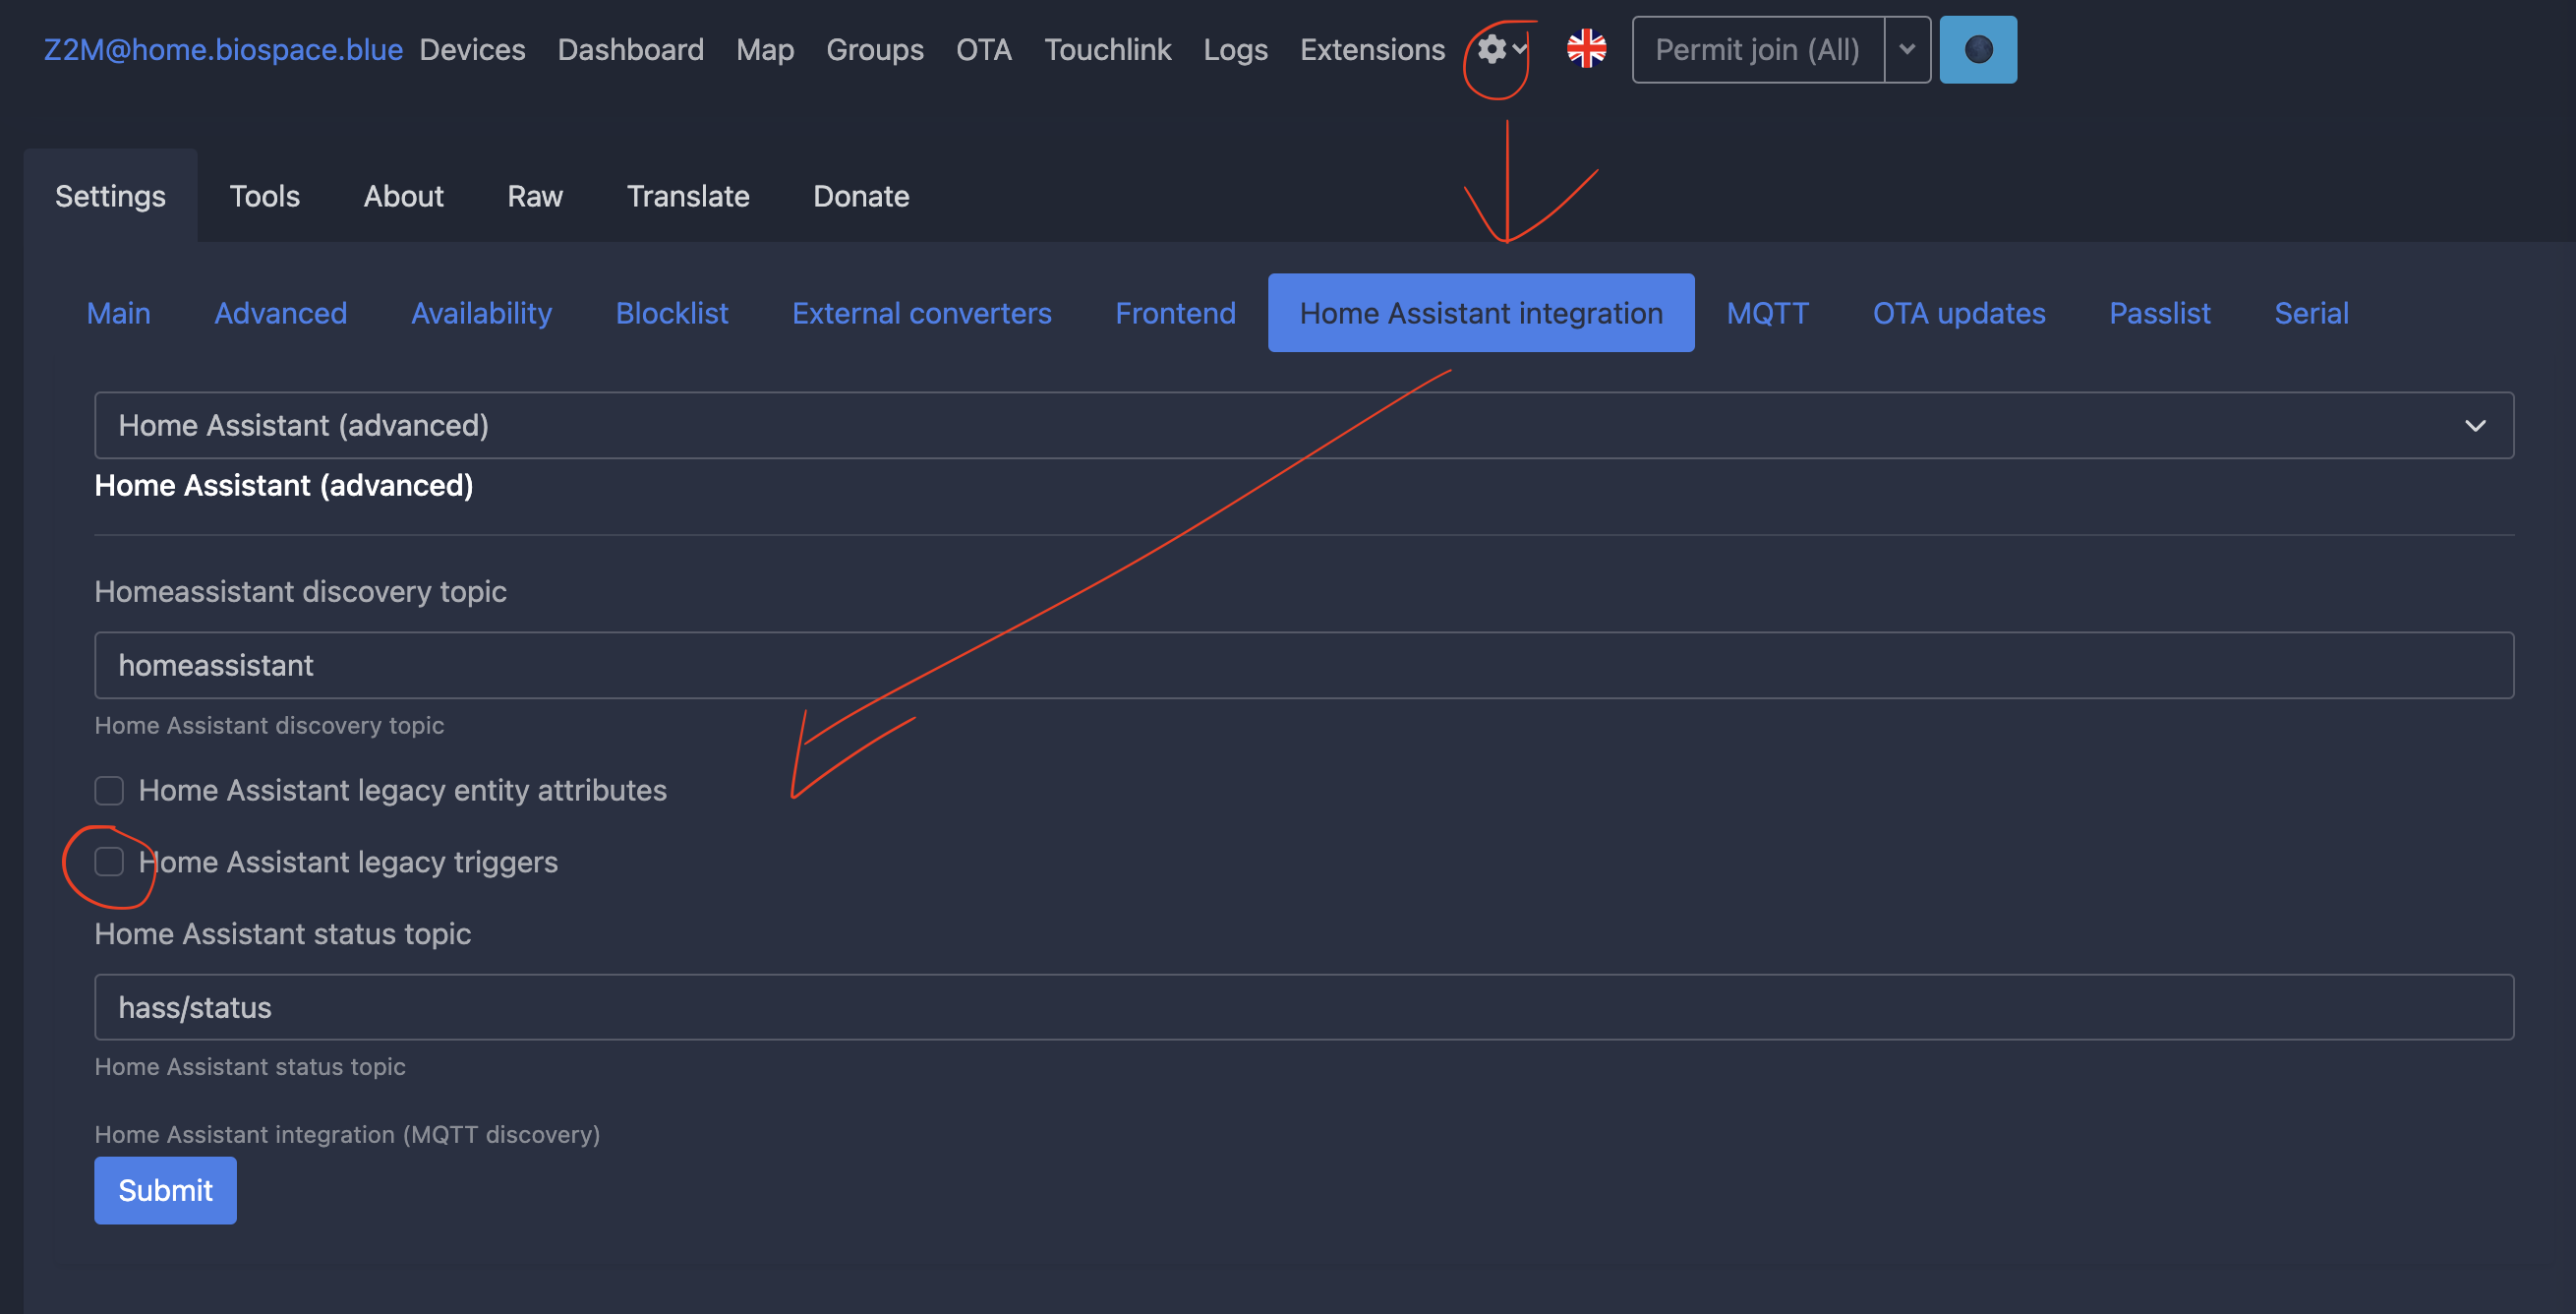
Task: Click the Z2M@home.biospace.blue home link
Action: tap(222, 49)
